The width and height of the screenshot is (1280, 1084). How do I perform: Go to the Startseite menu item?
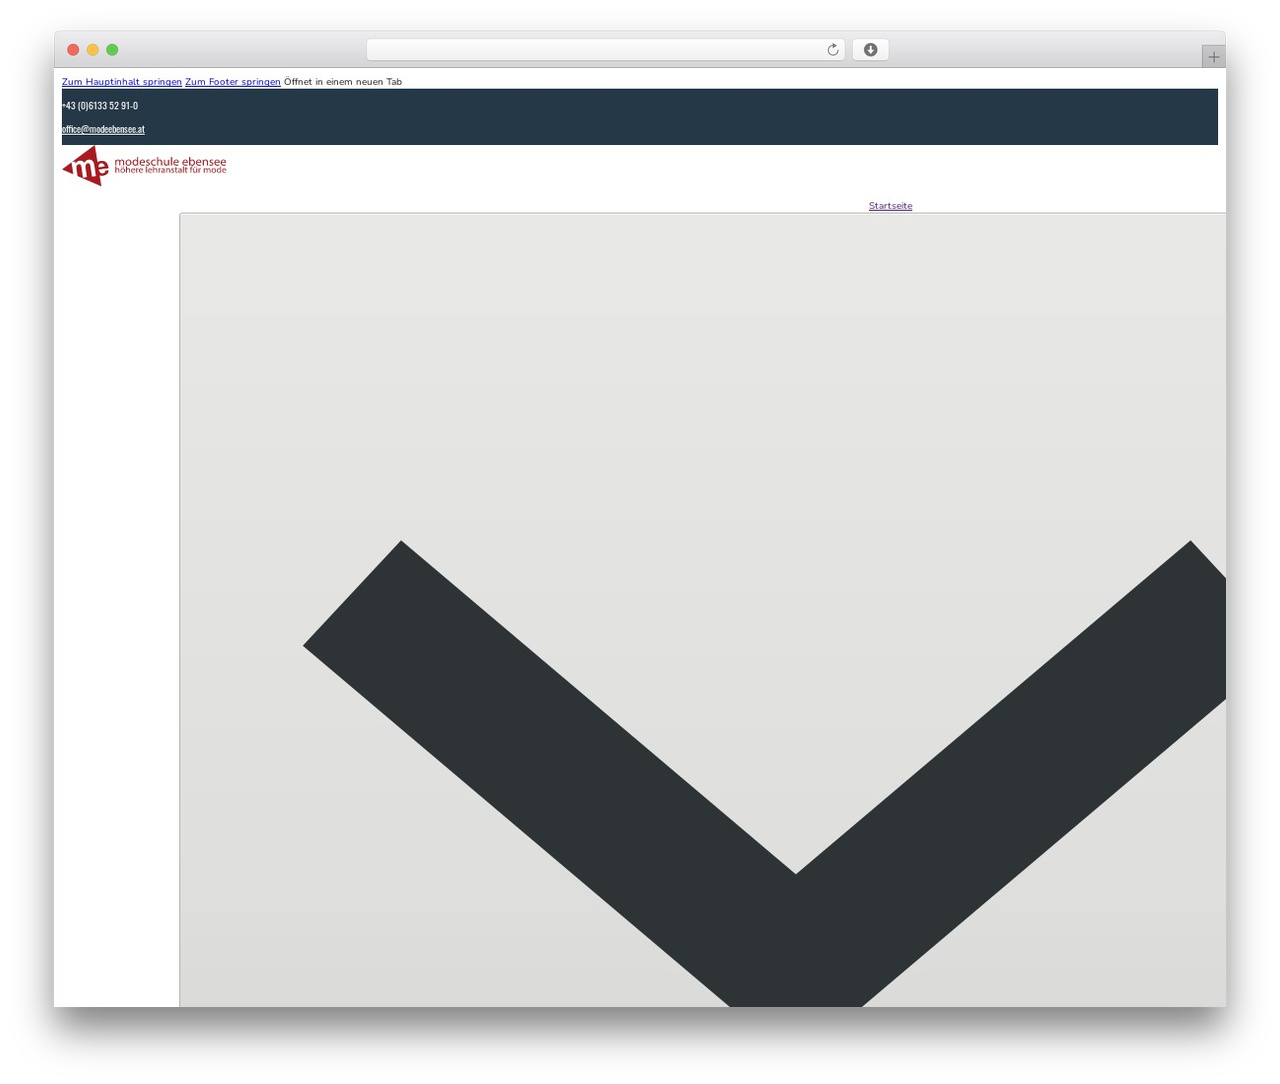[x=890, y=206]
